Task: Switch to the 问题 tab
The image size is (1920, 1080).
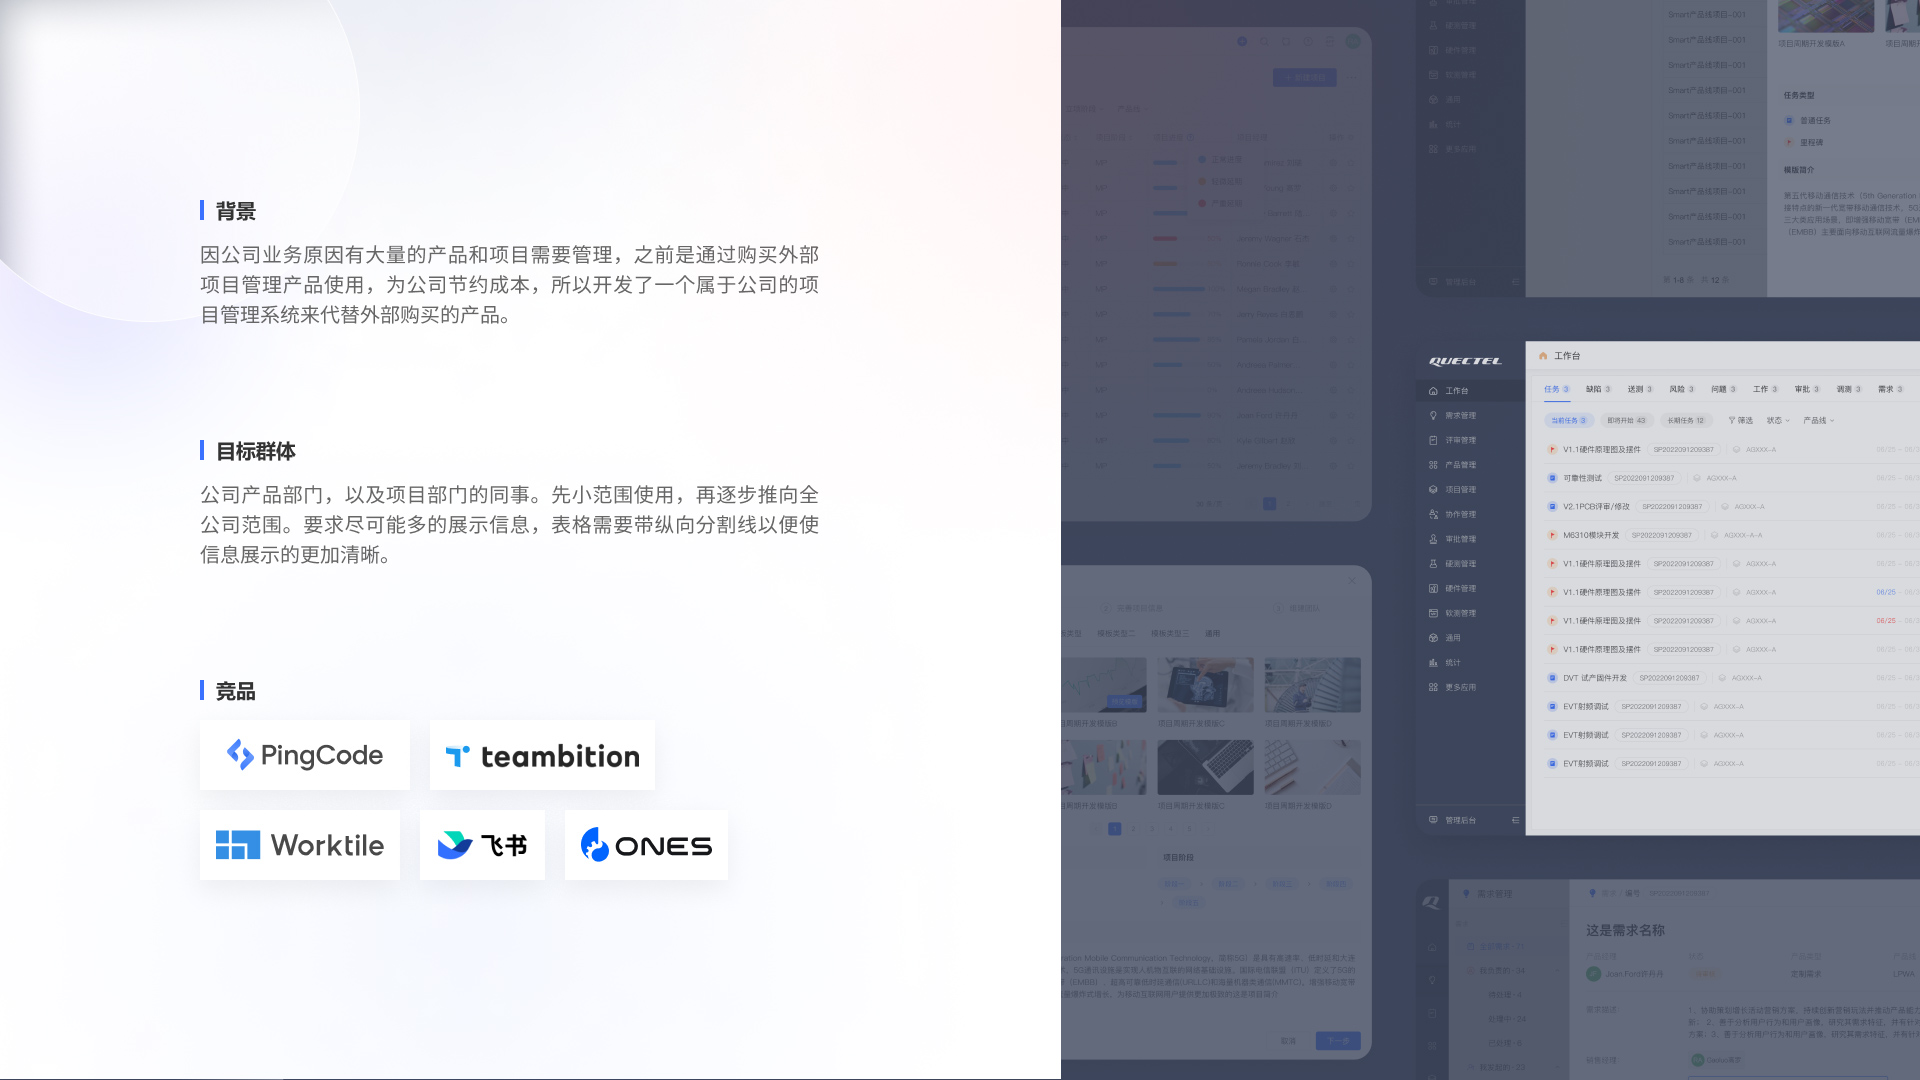Action: pyautogui.click(x=1724, y=389)
